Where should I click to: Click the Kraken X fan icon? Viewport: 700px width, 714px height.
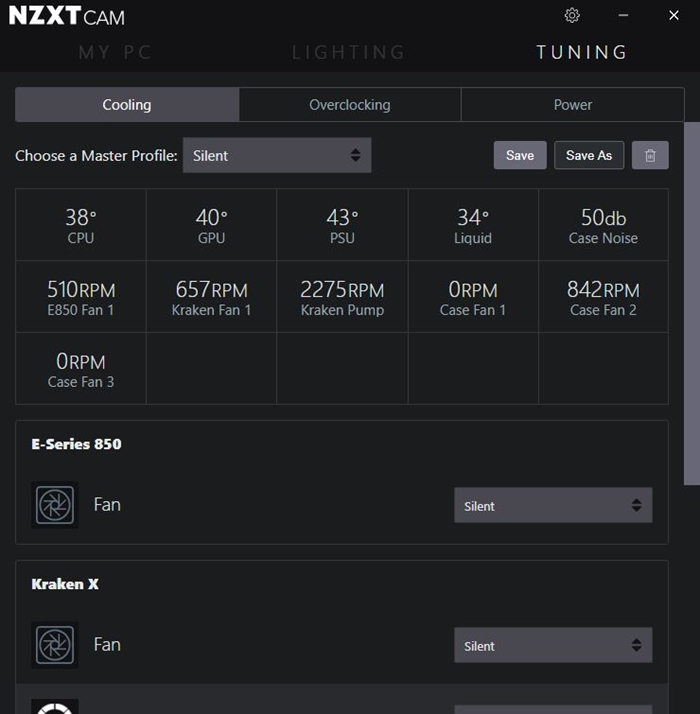55,645
